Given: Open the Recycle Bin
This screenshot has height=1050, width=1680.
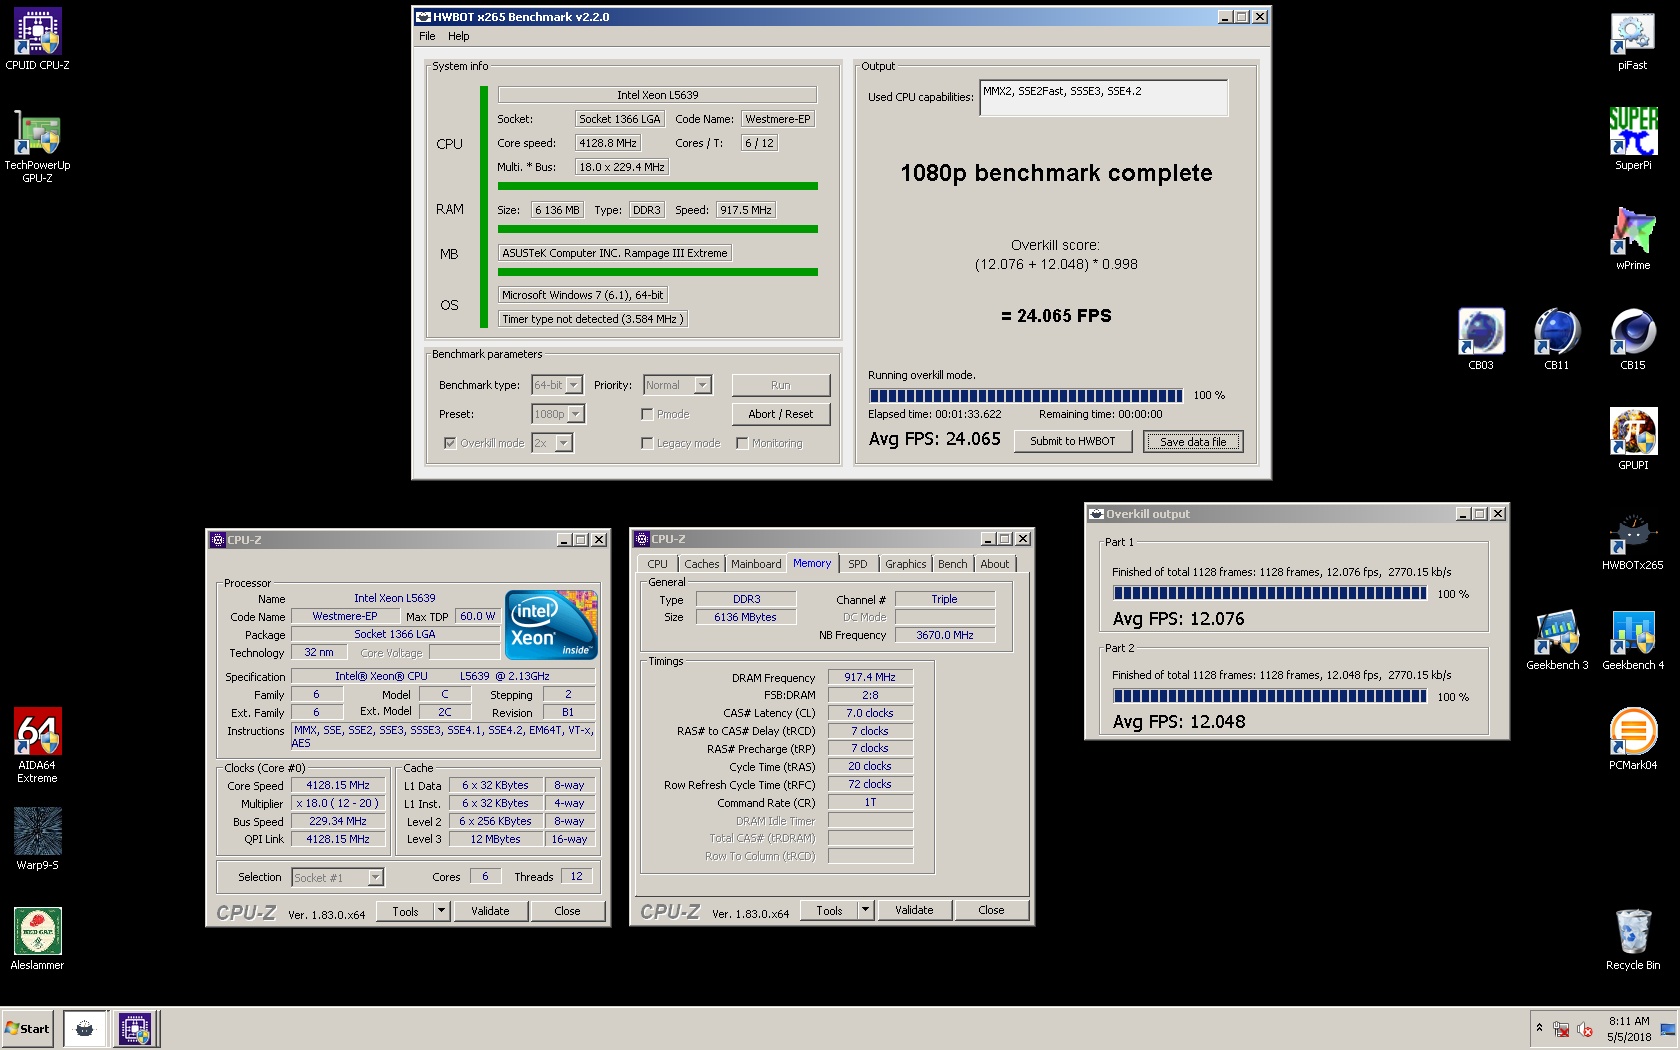Looking at the screenshot, I should point(1632,940).
